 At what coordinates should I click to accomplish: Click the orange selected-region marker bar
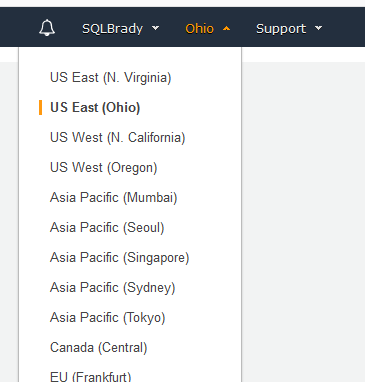tap(41, 107)
